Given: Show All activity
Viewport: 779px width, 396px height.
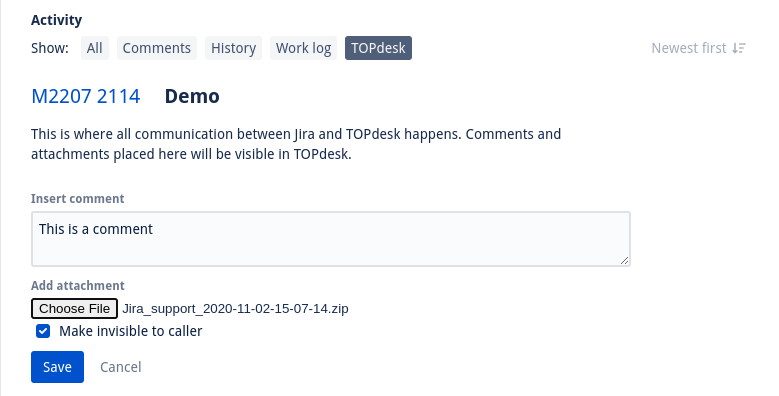Looking at the screenshot, I should tap(94, 48).
